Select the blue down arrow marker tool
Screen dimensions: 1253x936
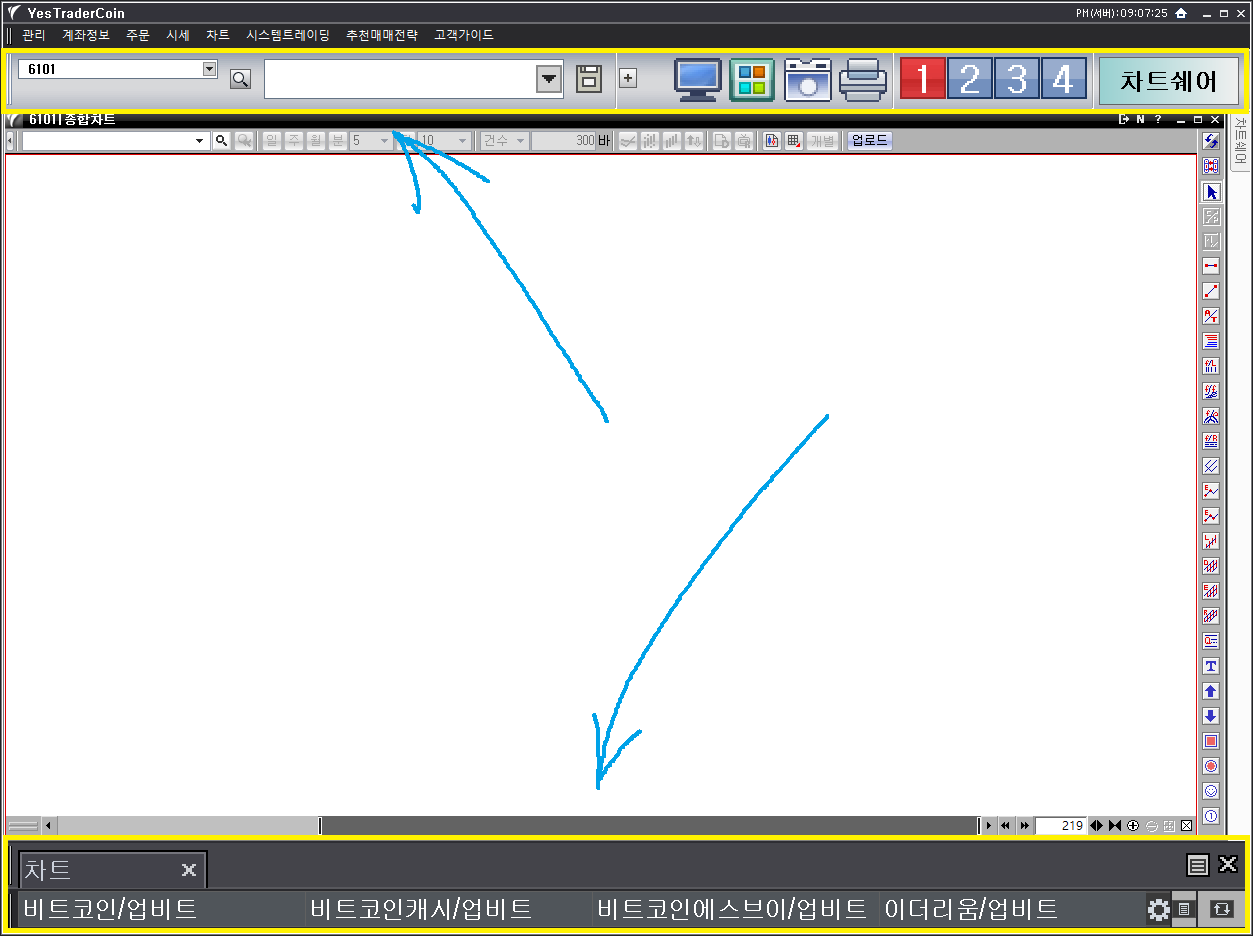point(1211,717)
